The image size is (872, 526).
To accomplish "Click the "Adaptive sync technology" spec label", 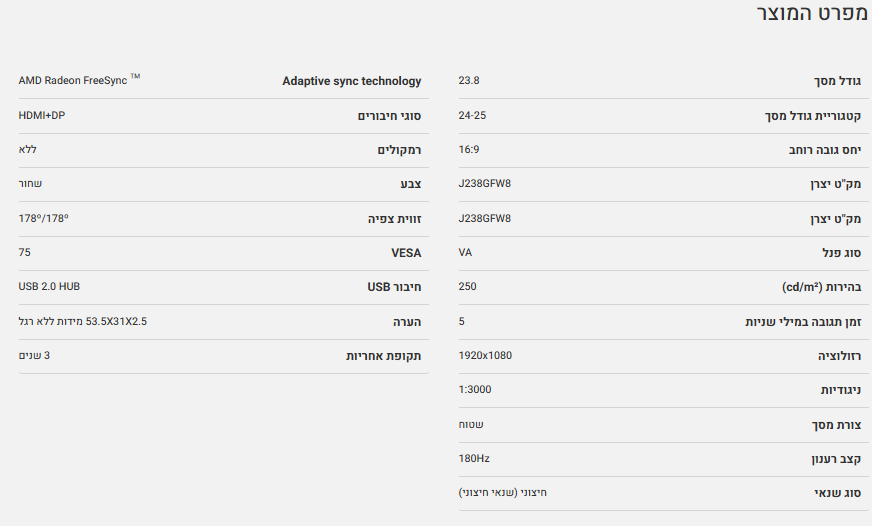I will [x=351, y=81].
